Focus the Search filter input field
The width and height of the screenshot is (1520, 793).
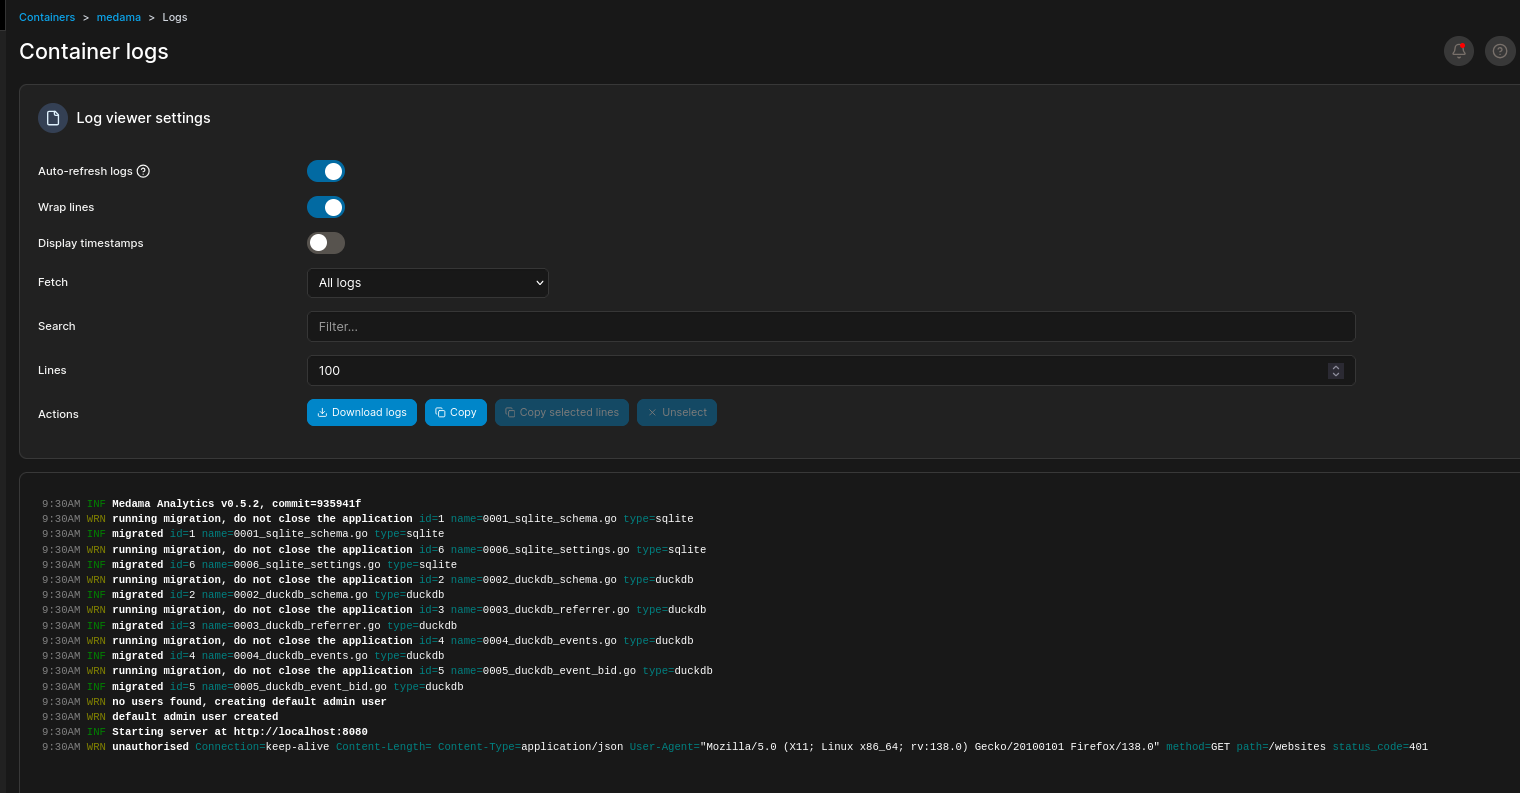tap(831, 327)
